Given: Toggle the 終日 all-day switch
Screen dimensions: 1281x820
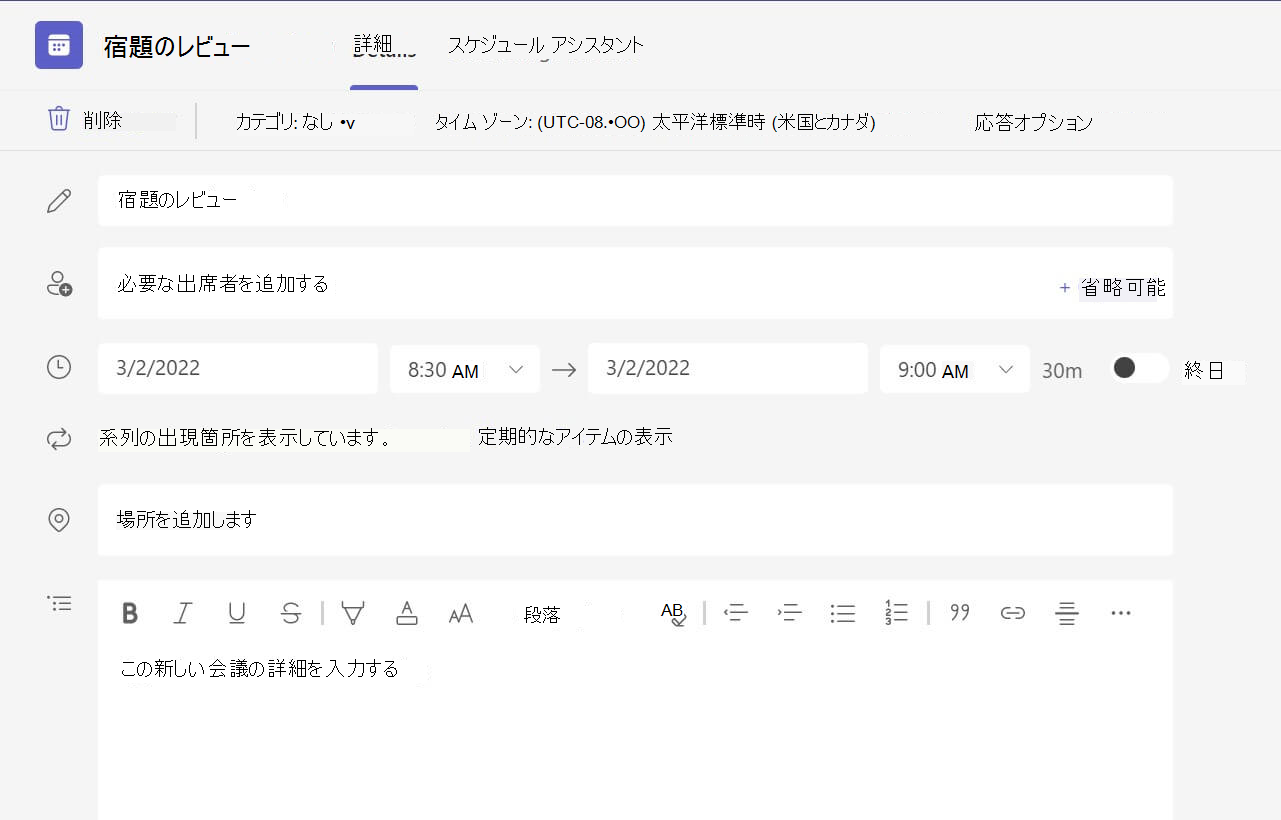Looking at the screenshot, I should tap(1139, 368).
